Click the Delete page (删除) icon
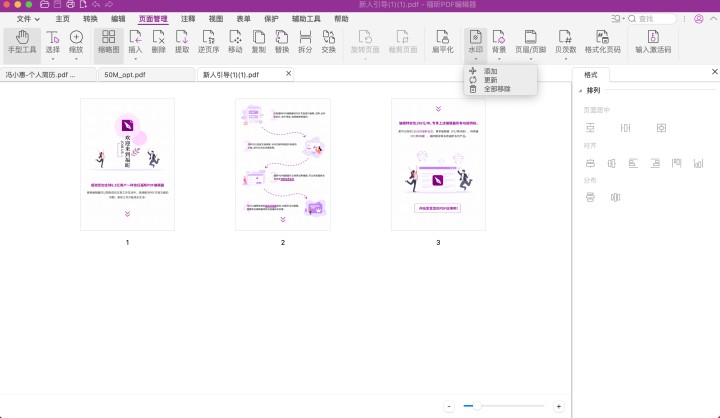 [x=159, y=41]
